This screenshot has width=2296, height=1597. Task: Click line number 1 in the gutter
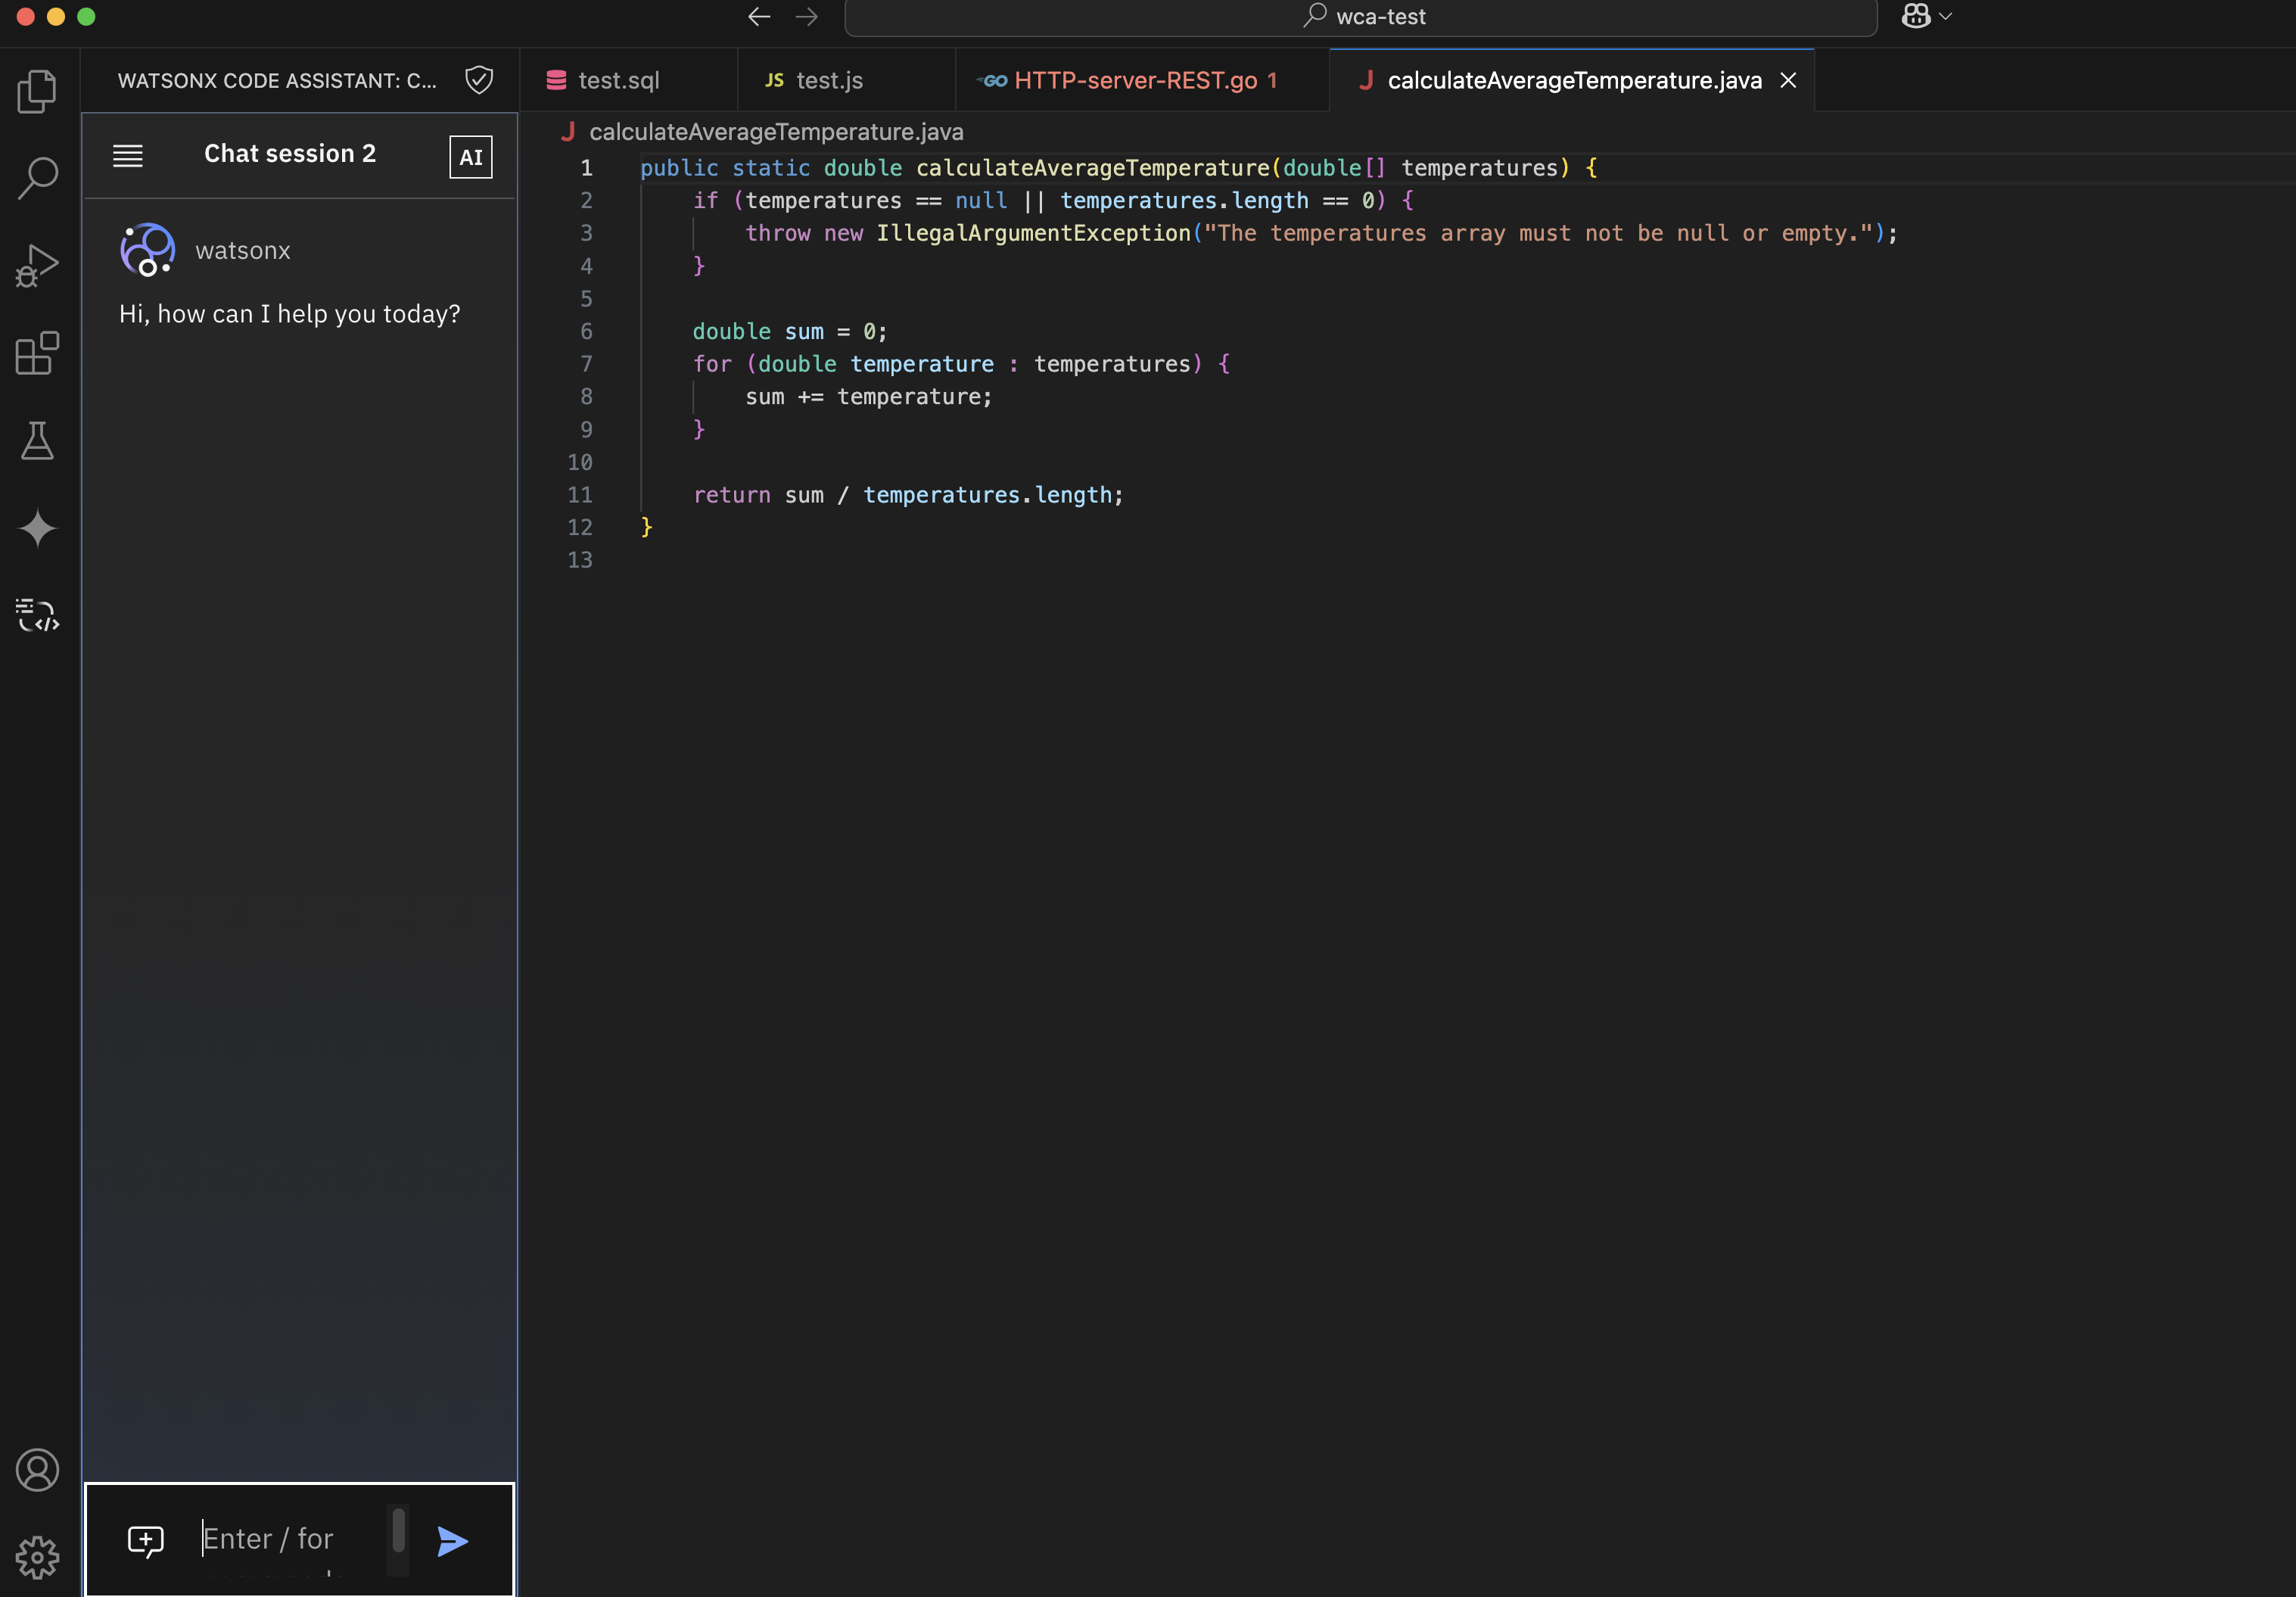pos(587,168)
